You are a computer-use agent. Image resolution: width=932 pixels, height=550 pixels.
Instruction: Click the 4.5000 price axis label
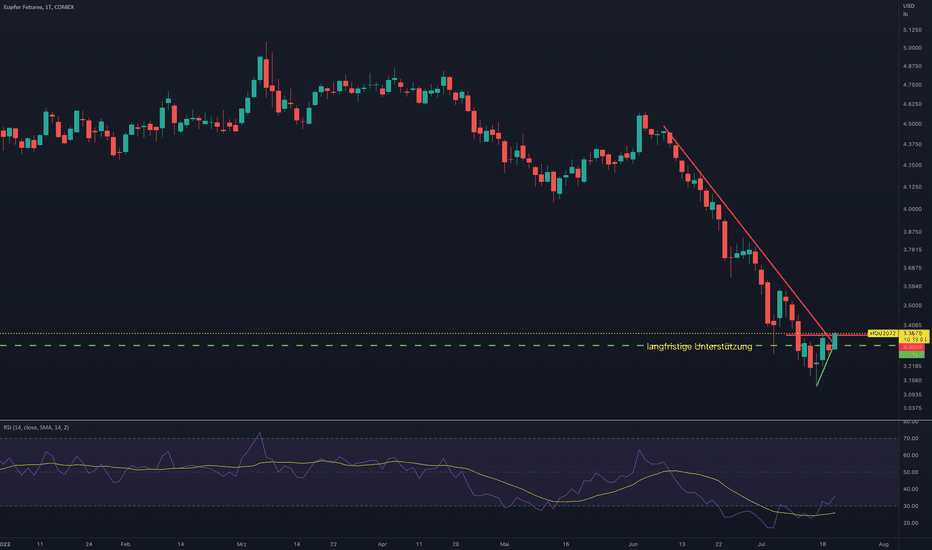(x=912, y=124)
